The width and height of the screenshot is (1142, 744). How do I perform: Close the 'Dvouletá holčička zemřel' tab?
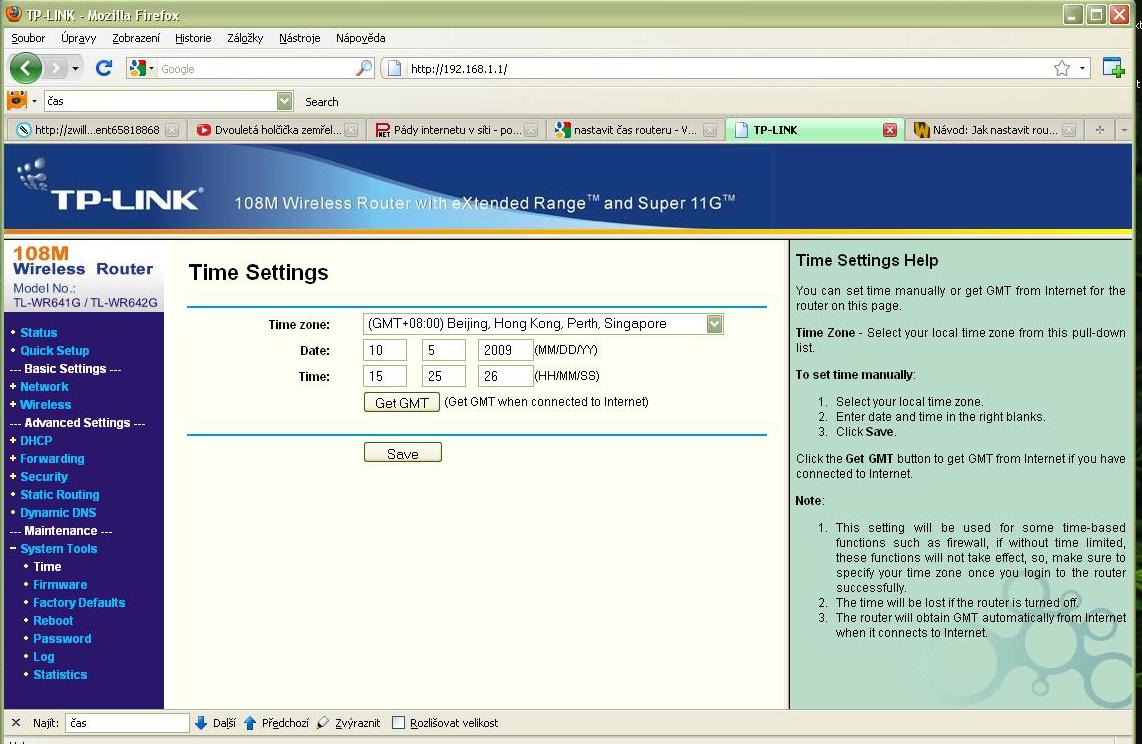pos(351,130)
